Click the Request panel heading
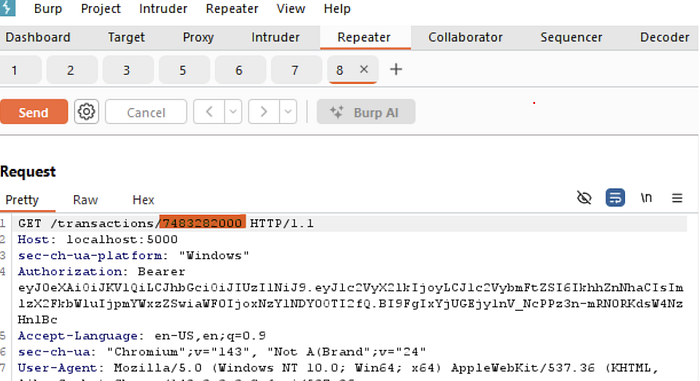This screenshot has width=700, height=381. pos(28,172)
